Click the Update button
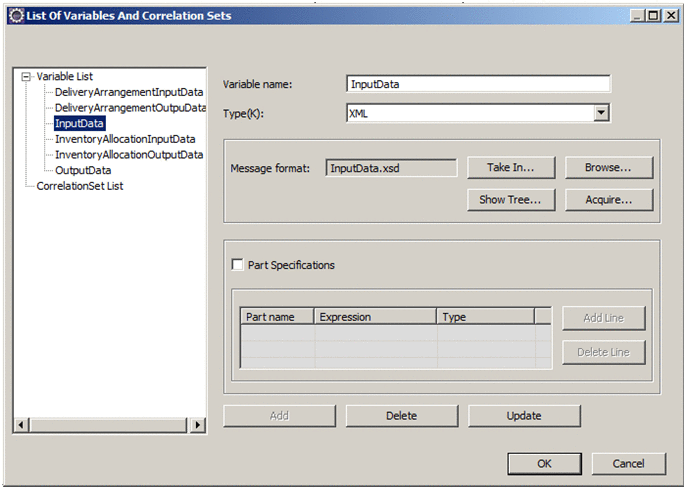 523,416
